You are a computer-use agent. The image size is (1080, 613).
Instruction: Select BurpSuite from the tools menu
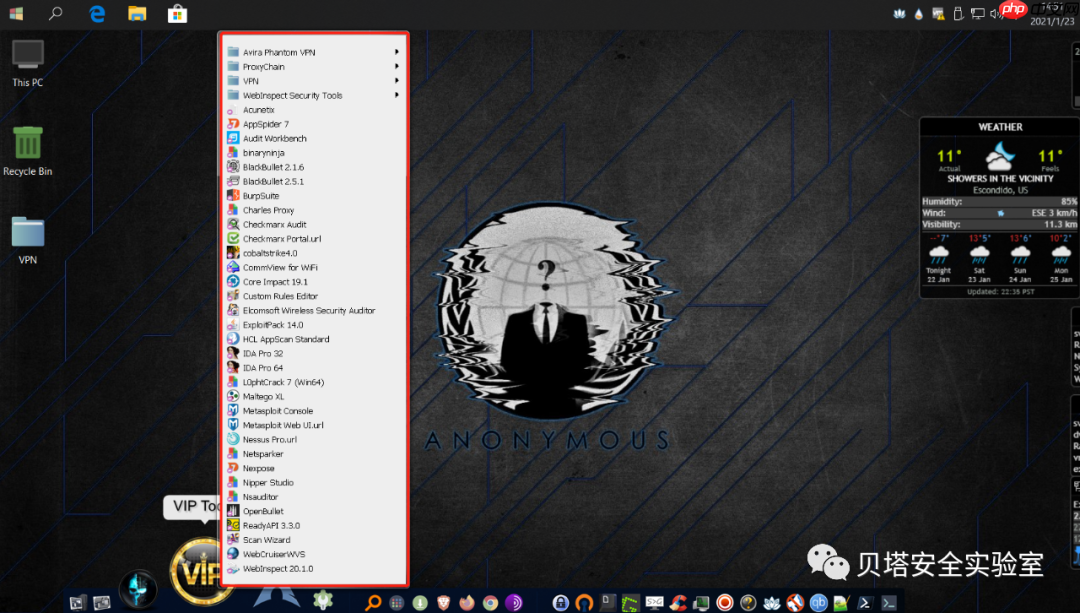click(261, 196)
